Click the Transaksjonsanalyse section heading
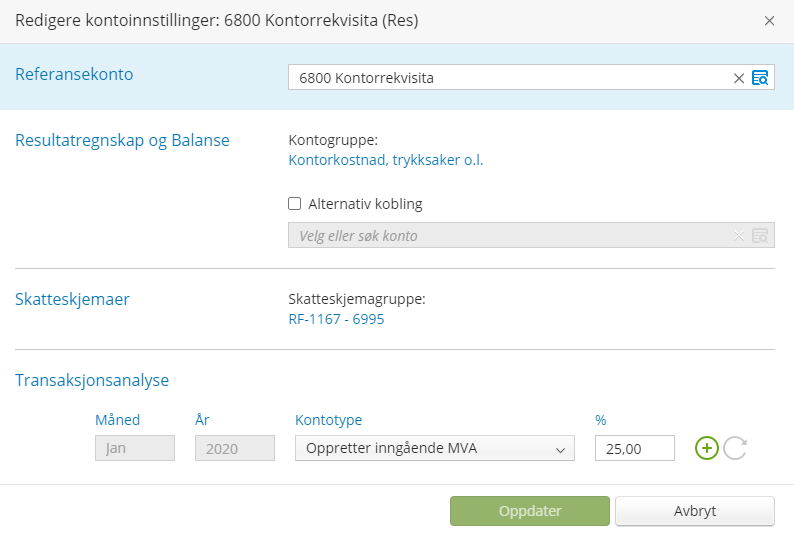The image size is (794, 535). [x=92, y=380]
